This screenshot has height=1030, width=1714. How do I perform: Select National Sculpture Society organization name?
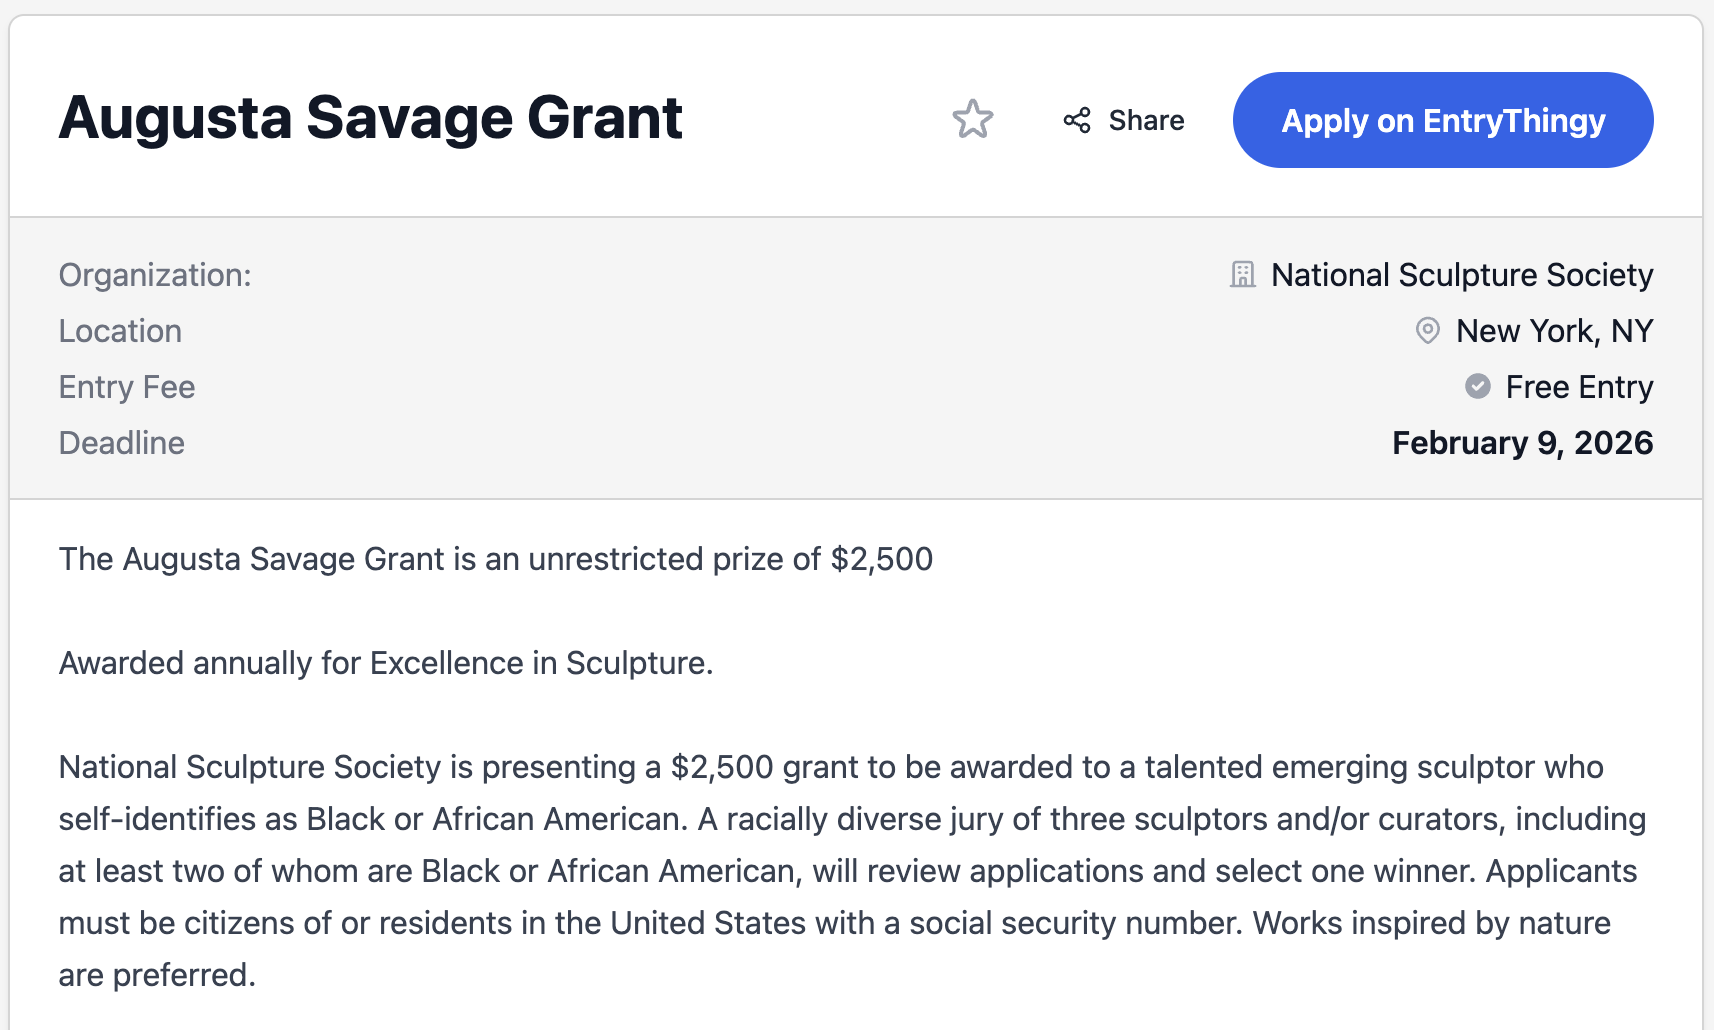[x=1462, y=275]
